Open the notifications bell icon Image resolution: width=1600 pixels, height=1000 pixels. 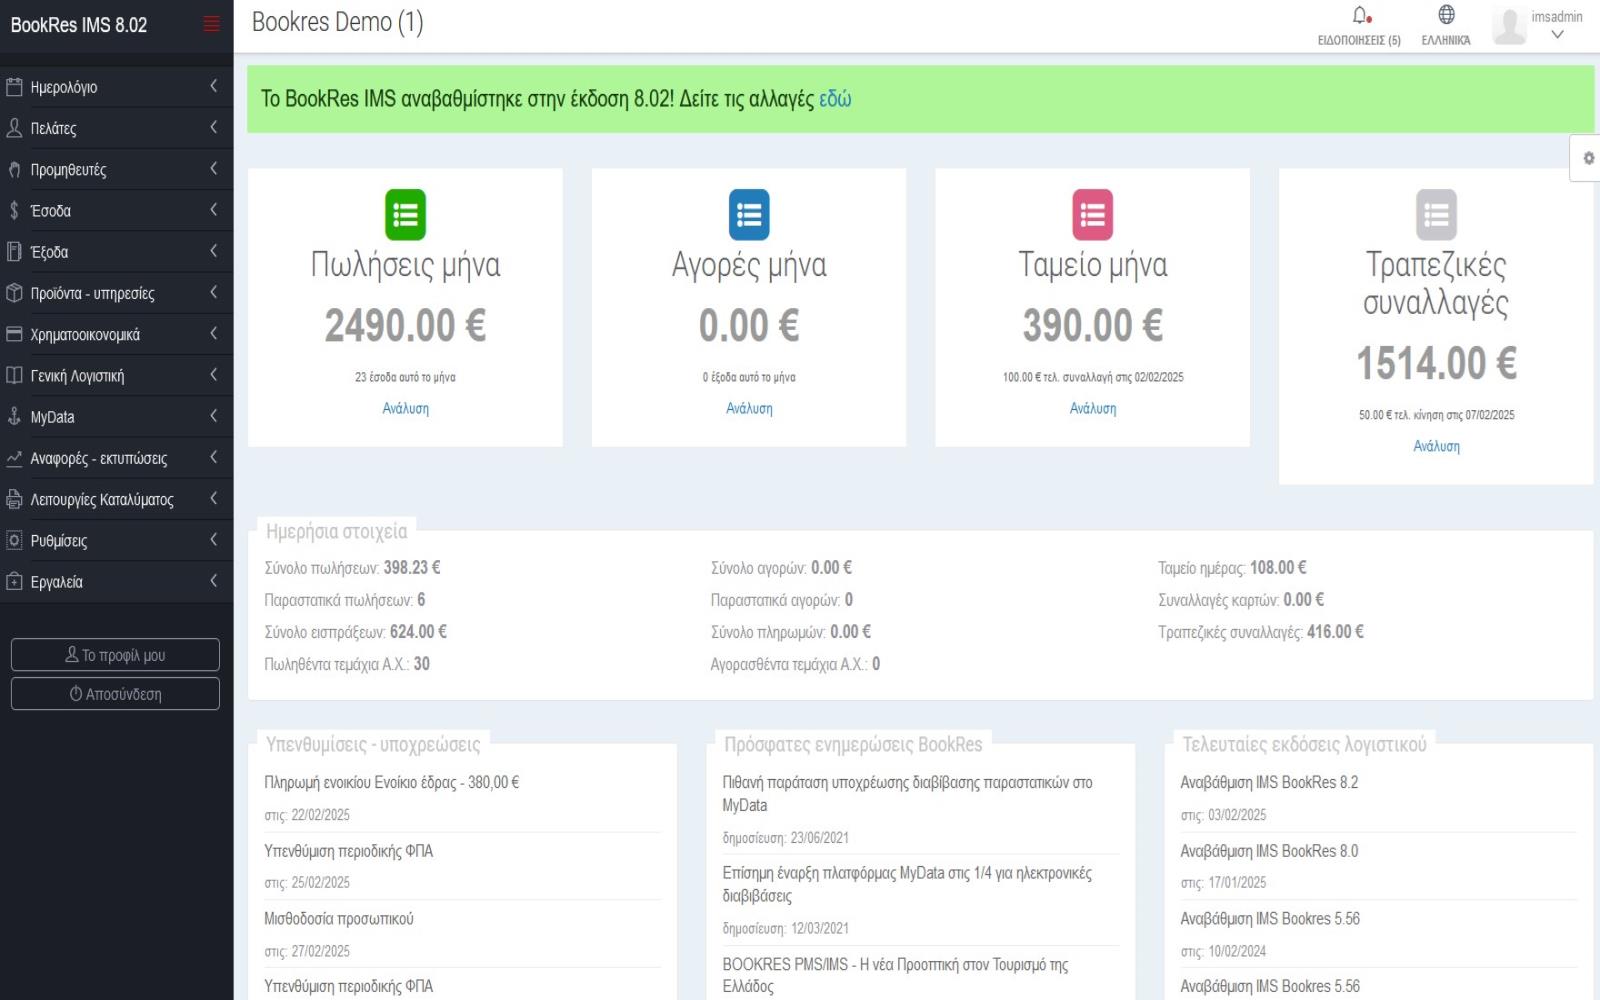coord(1361,15)
